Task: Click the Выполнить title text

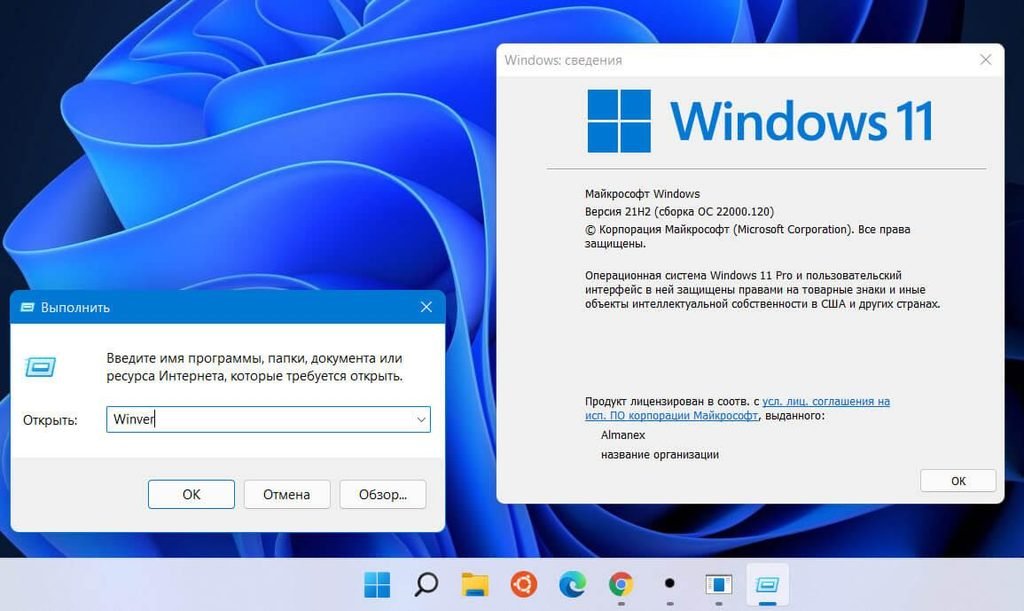Action: coord(75,307)
